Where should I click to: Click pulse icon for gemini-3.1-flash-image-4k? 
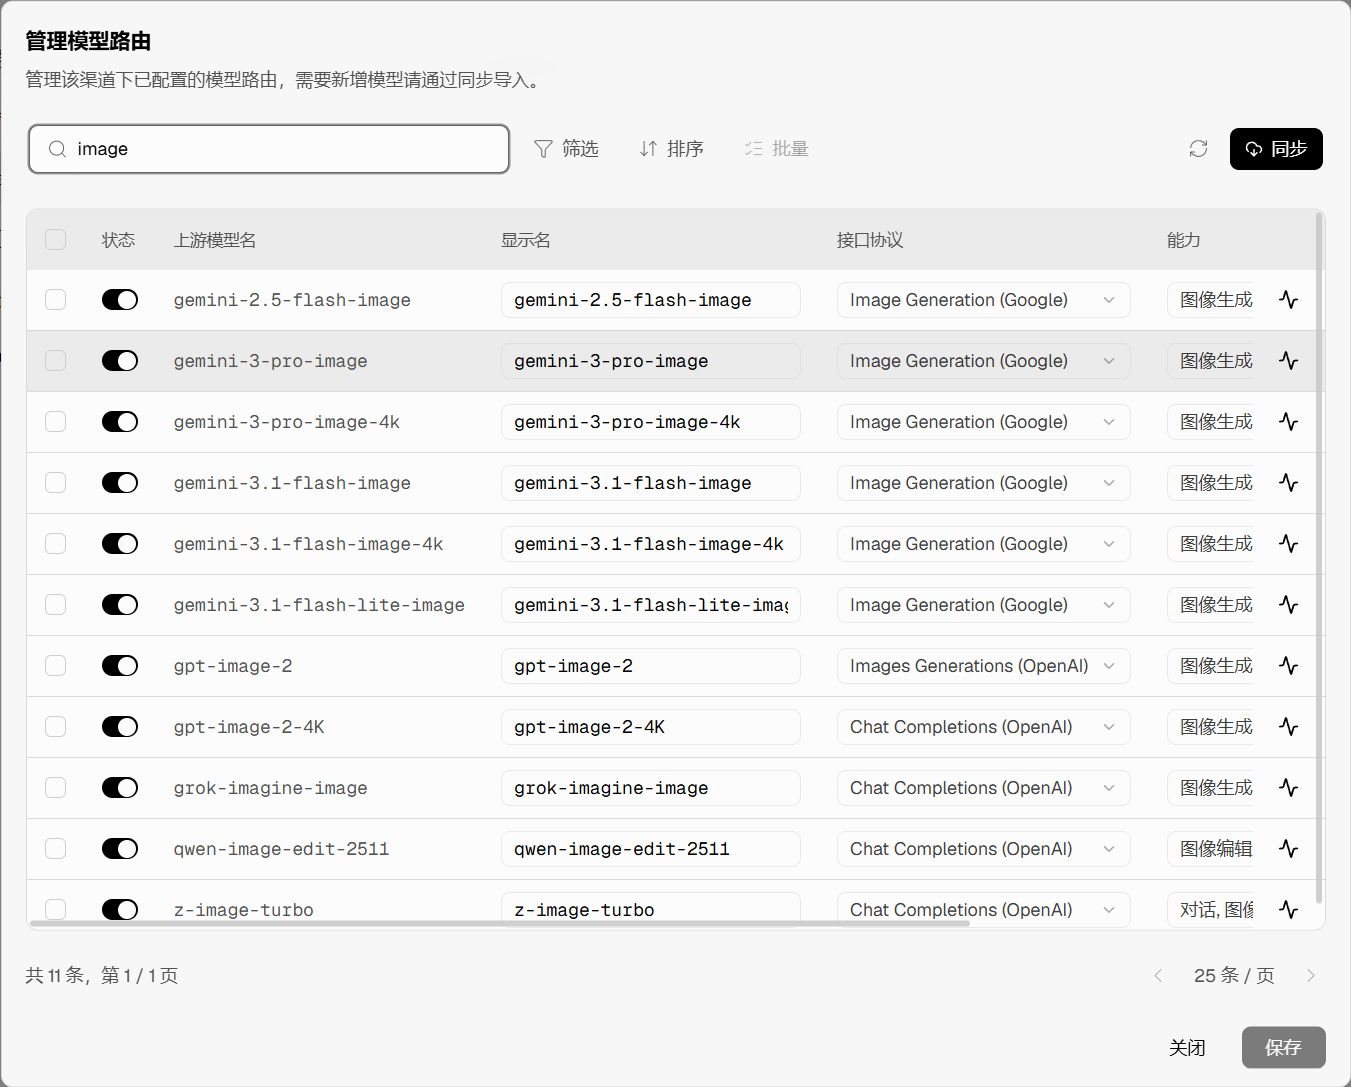pos(1288,544)
